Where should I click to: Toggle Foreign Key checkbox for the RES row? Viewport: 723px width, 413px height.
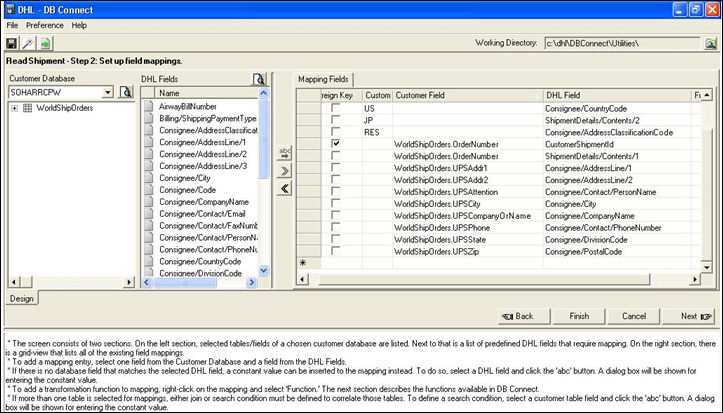pos(336,132)
